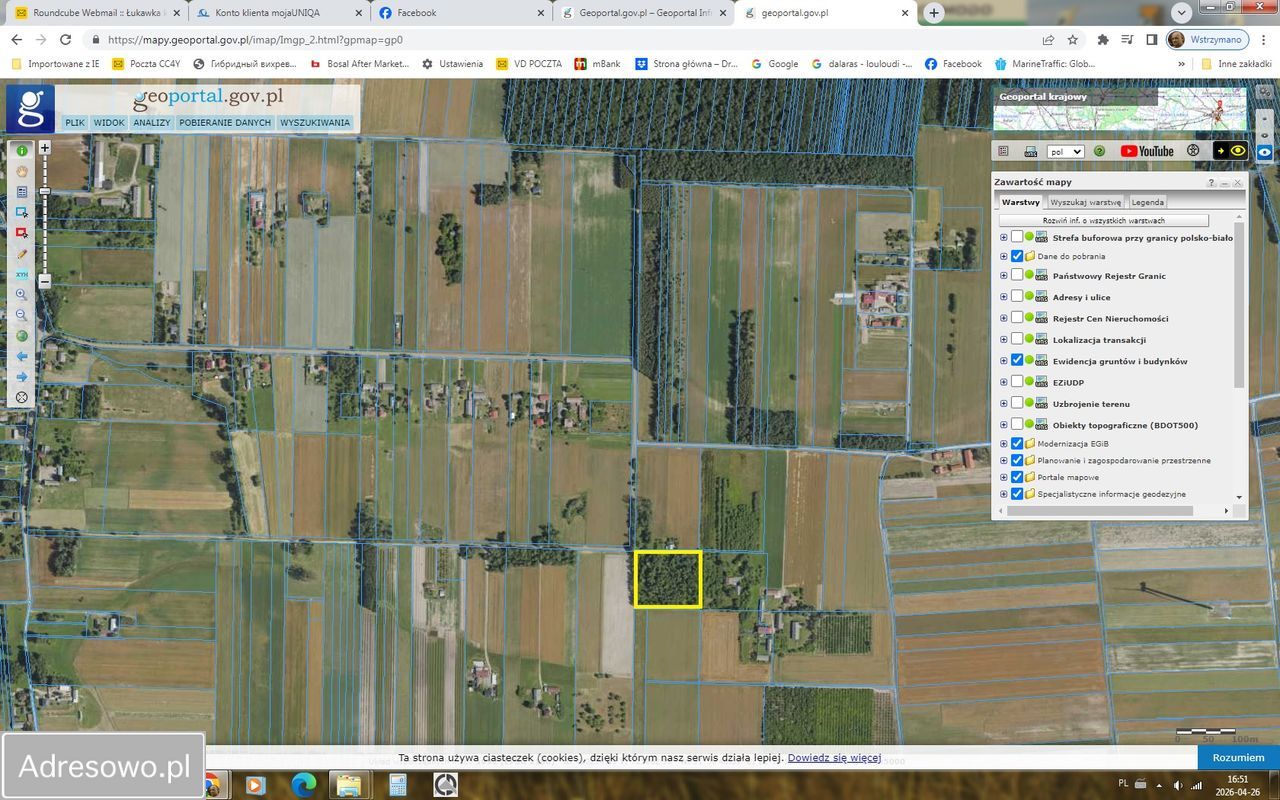Viewport: 1280px width, 800px height.
Task: Open the ANALIZY menu
Action: coord(152,123)
